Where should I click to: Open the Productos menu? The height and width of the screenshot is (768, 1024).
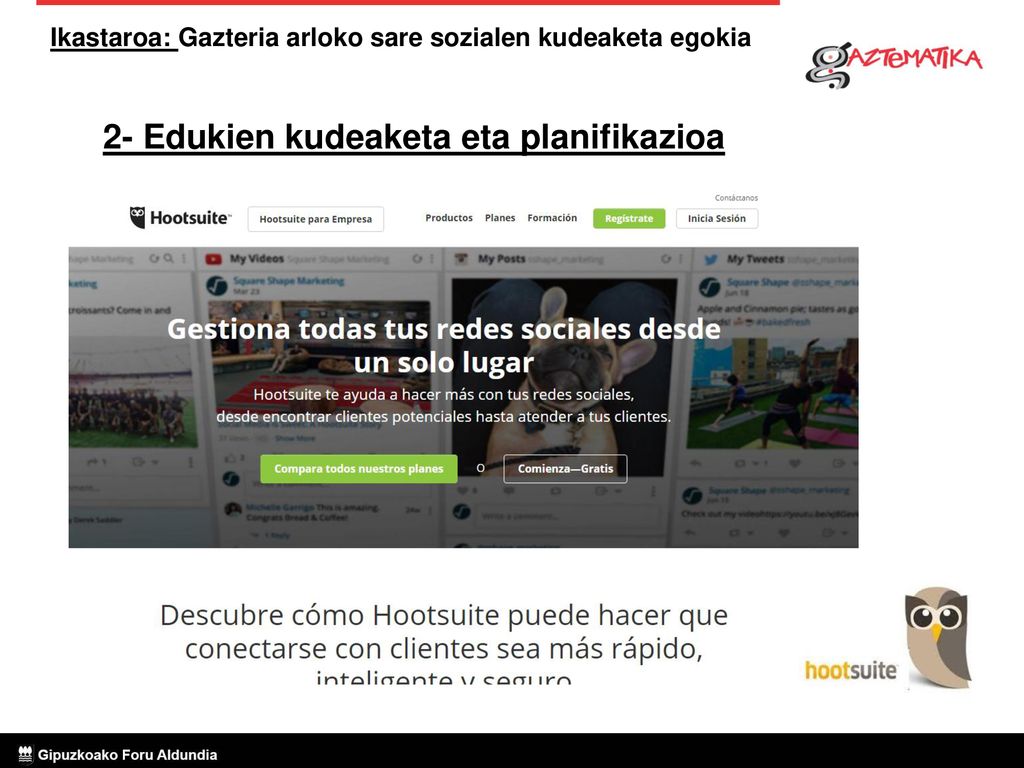(x=449, y=218)
